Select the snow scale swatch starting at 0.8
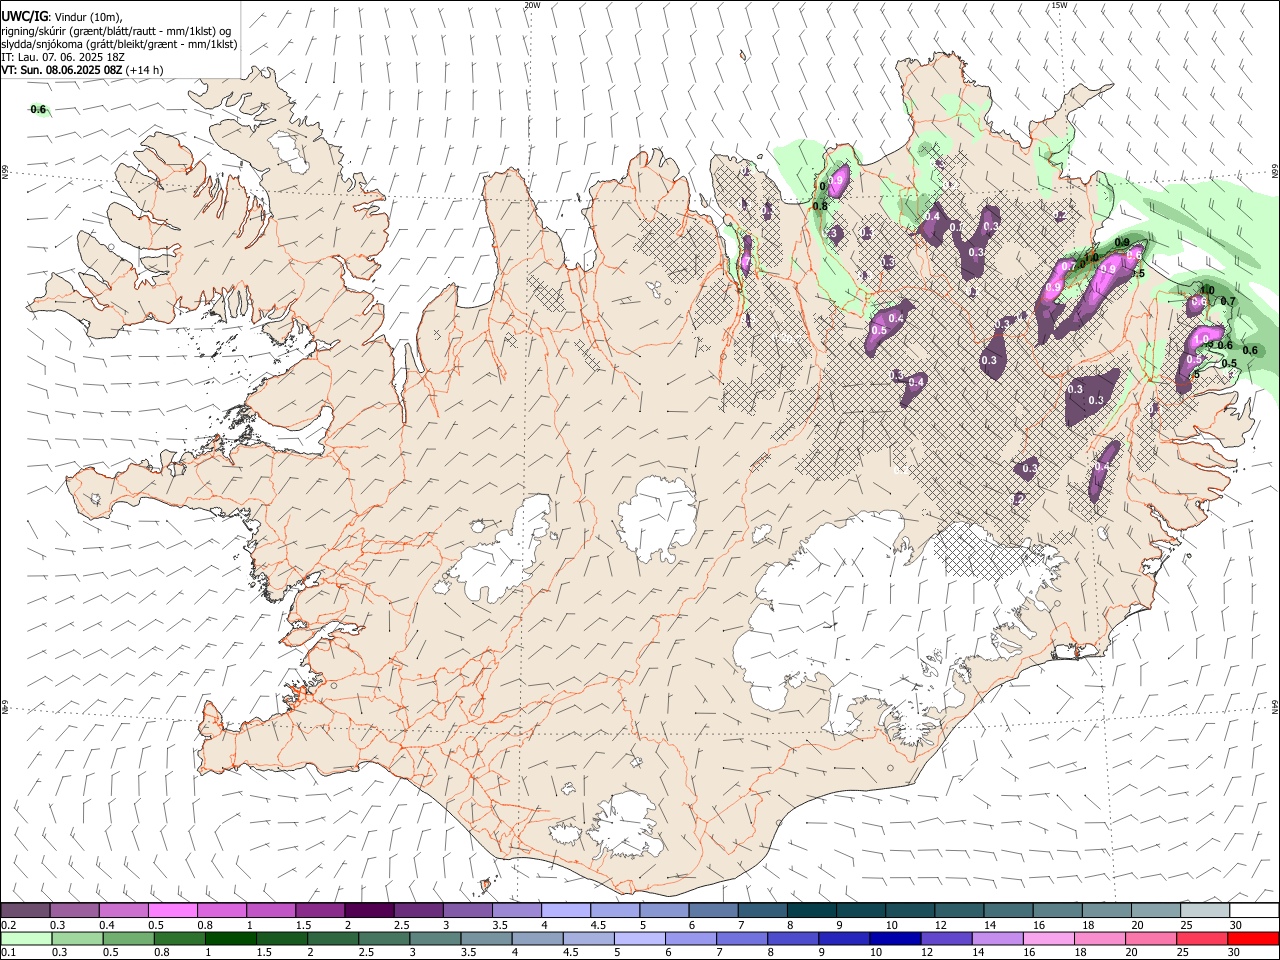 (x=221, y=911)
